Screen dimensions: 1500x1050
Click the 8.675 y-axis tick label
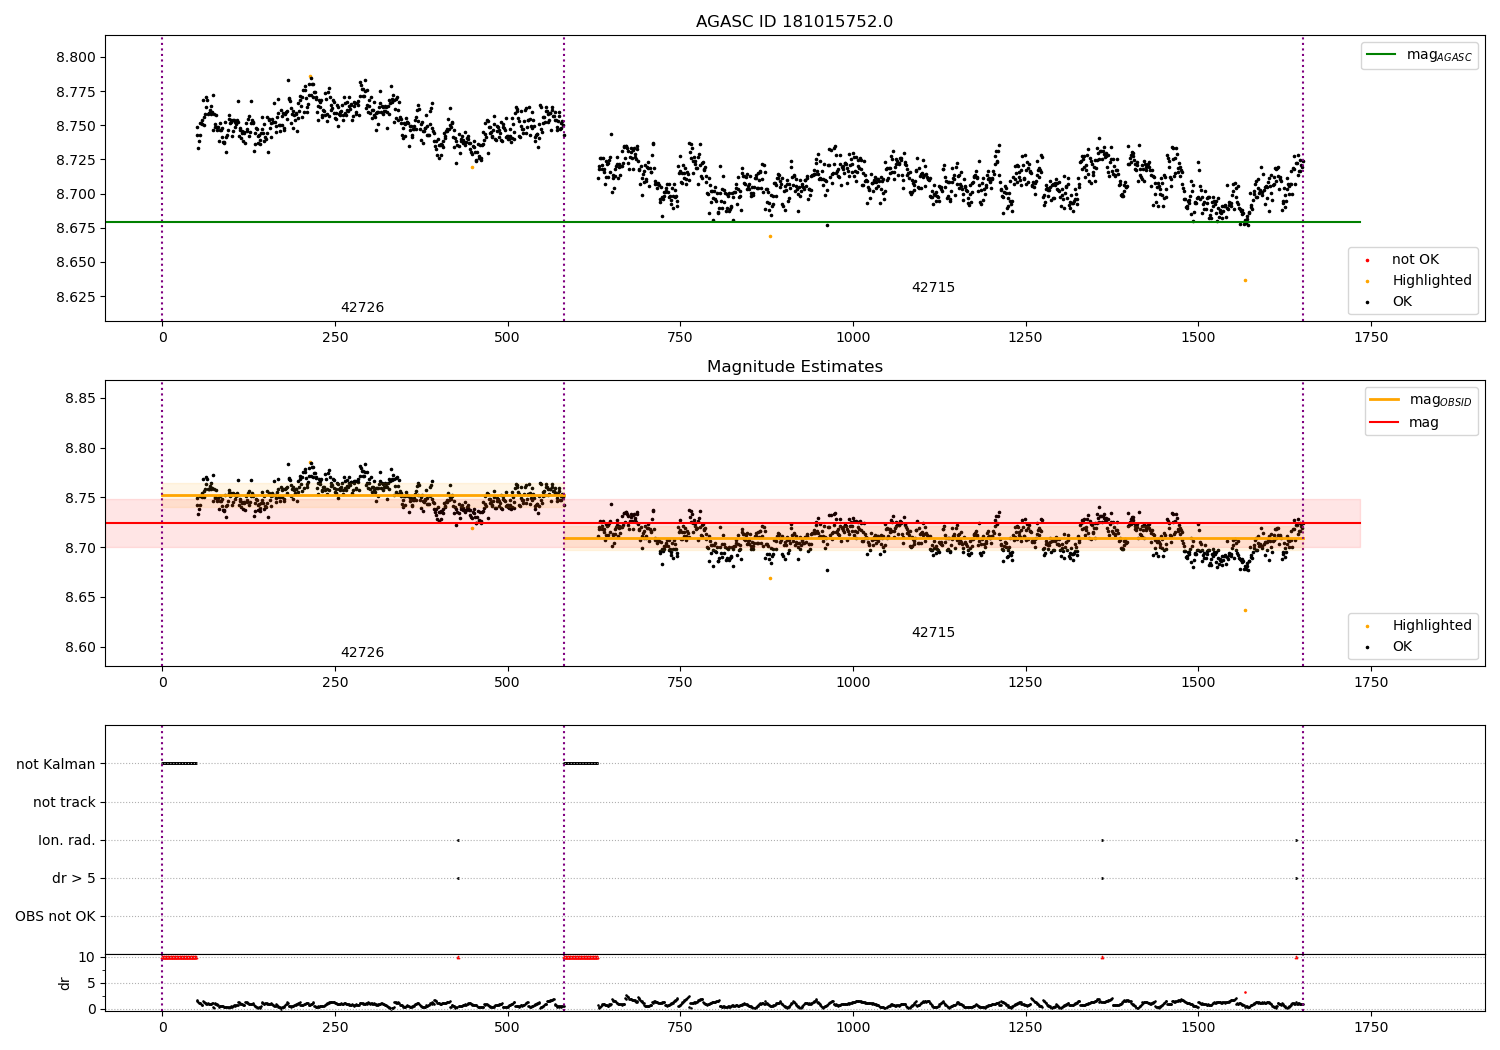click(76, 229)
